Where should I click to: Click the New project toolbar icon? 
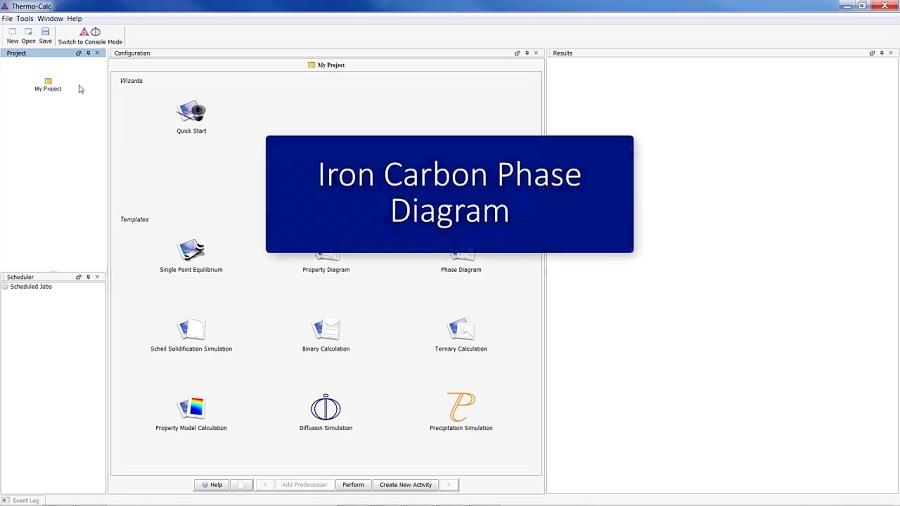click(13, 35)
